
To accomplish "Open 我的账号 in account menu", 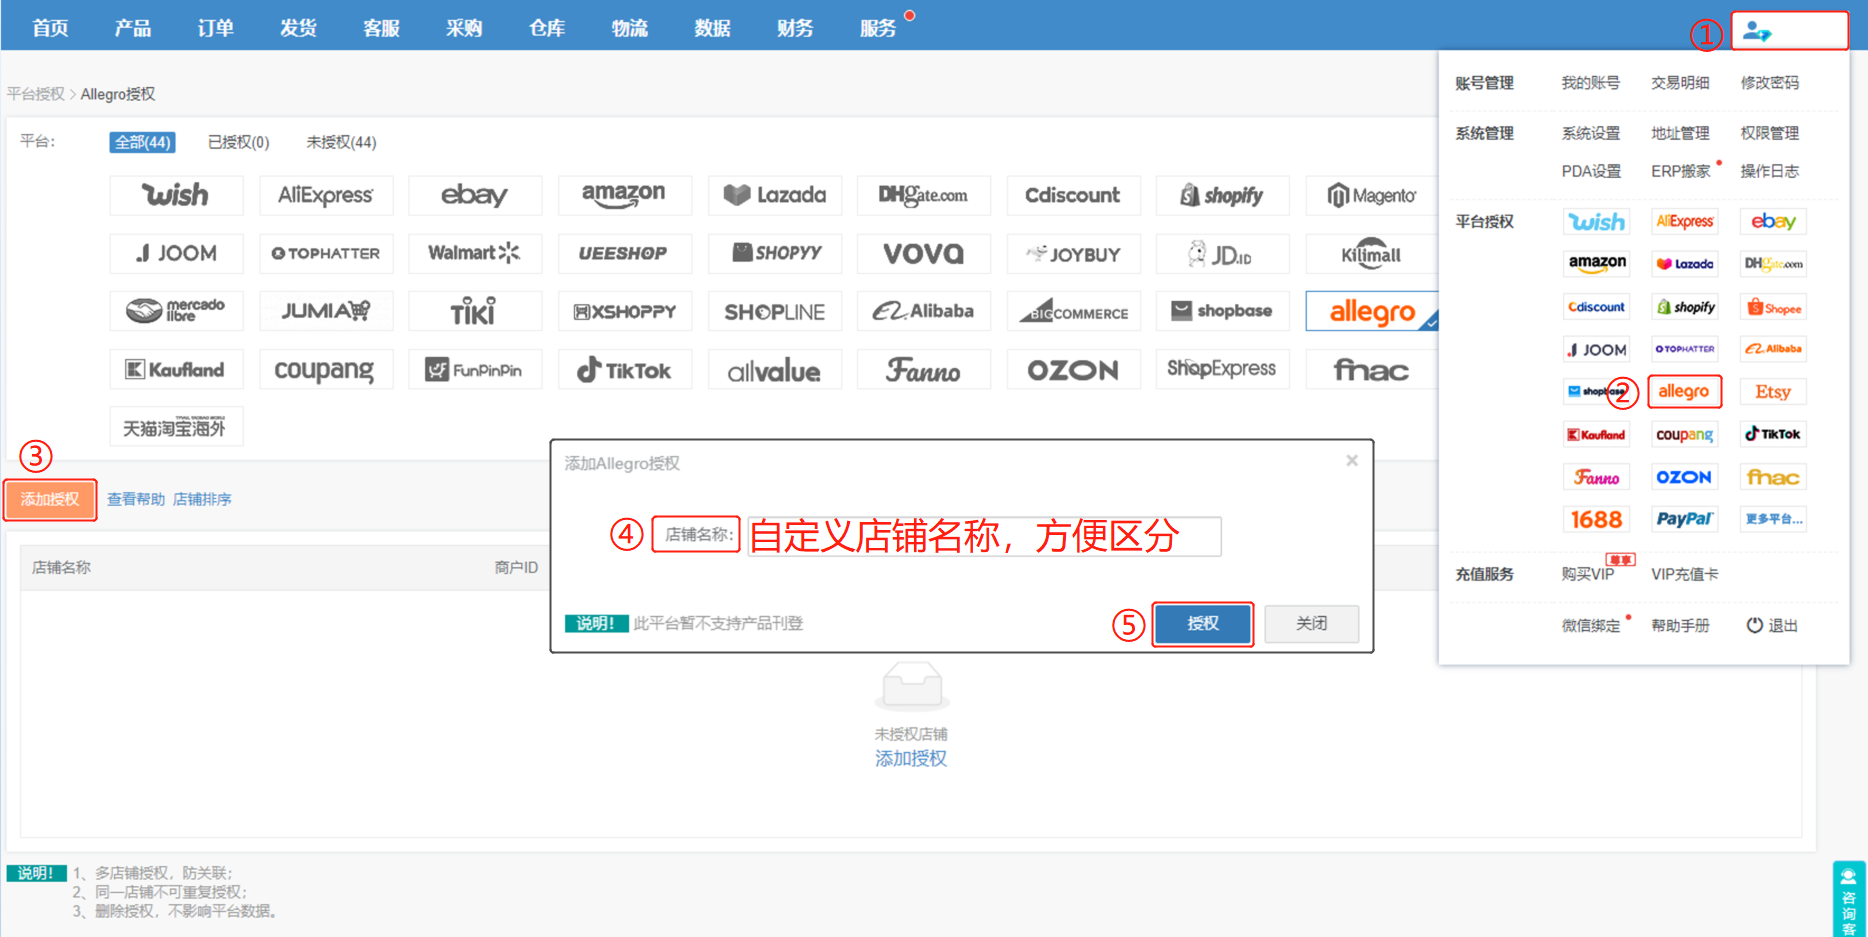I will click(1591, 83).
